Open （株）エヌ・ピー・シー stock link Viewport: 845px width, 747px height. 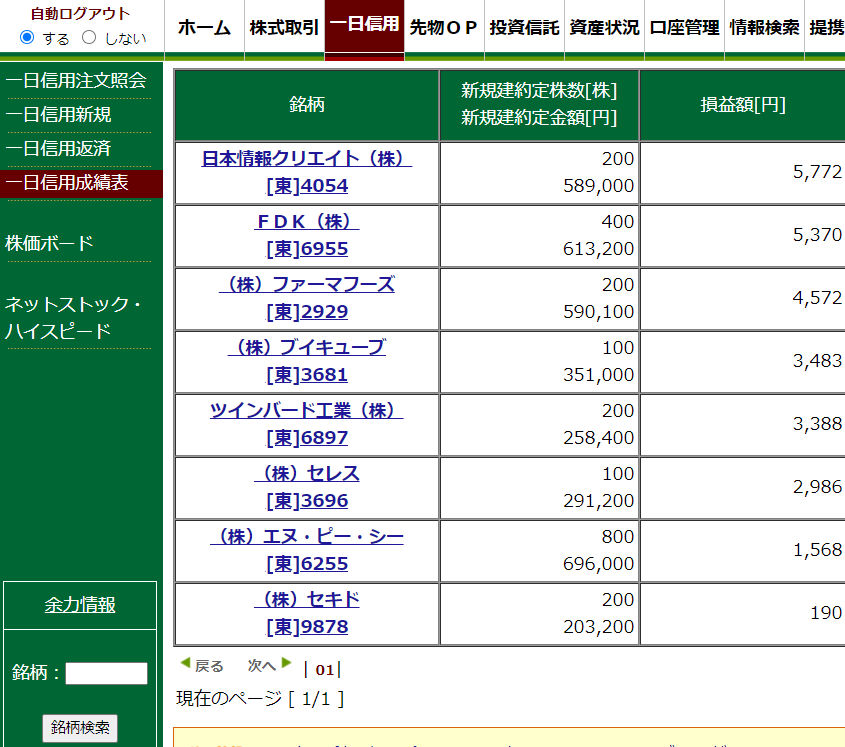click(x=307, y=537)
